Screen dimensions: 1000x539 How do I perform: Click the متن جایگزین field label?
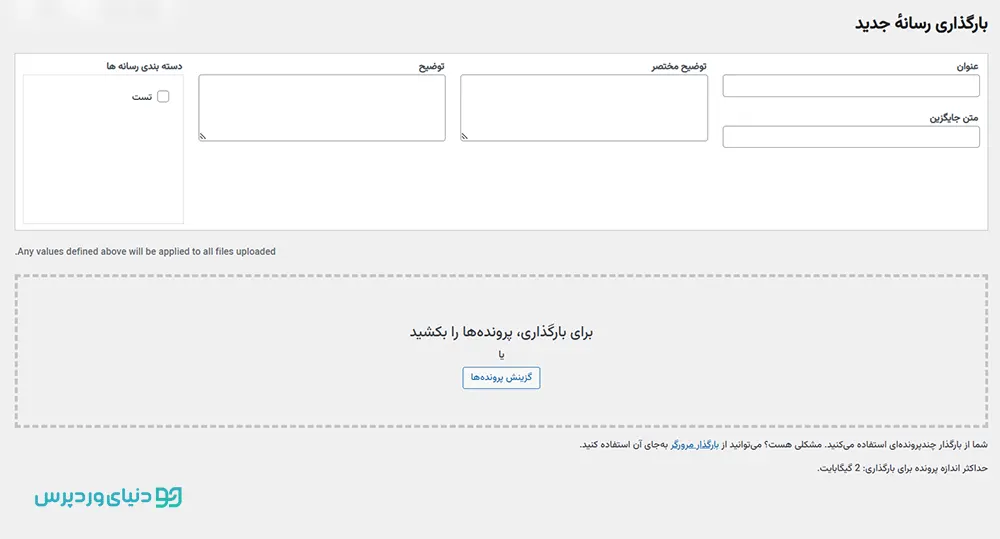coord(953,118)
